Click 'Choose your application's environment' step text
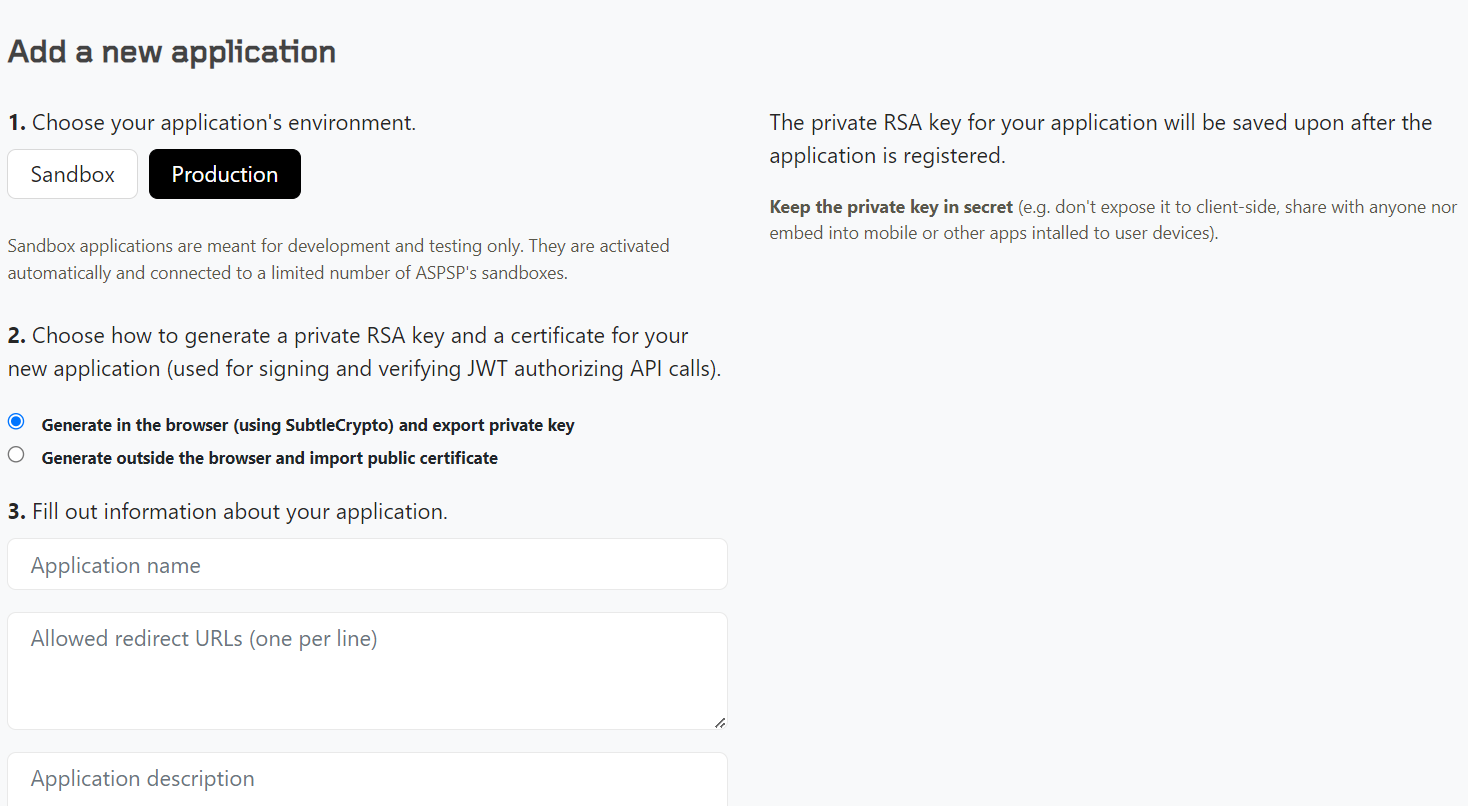 click(212, 123)
